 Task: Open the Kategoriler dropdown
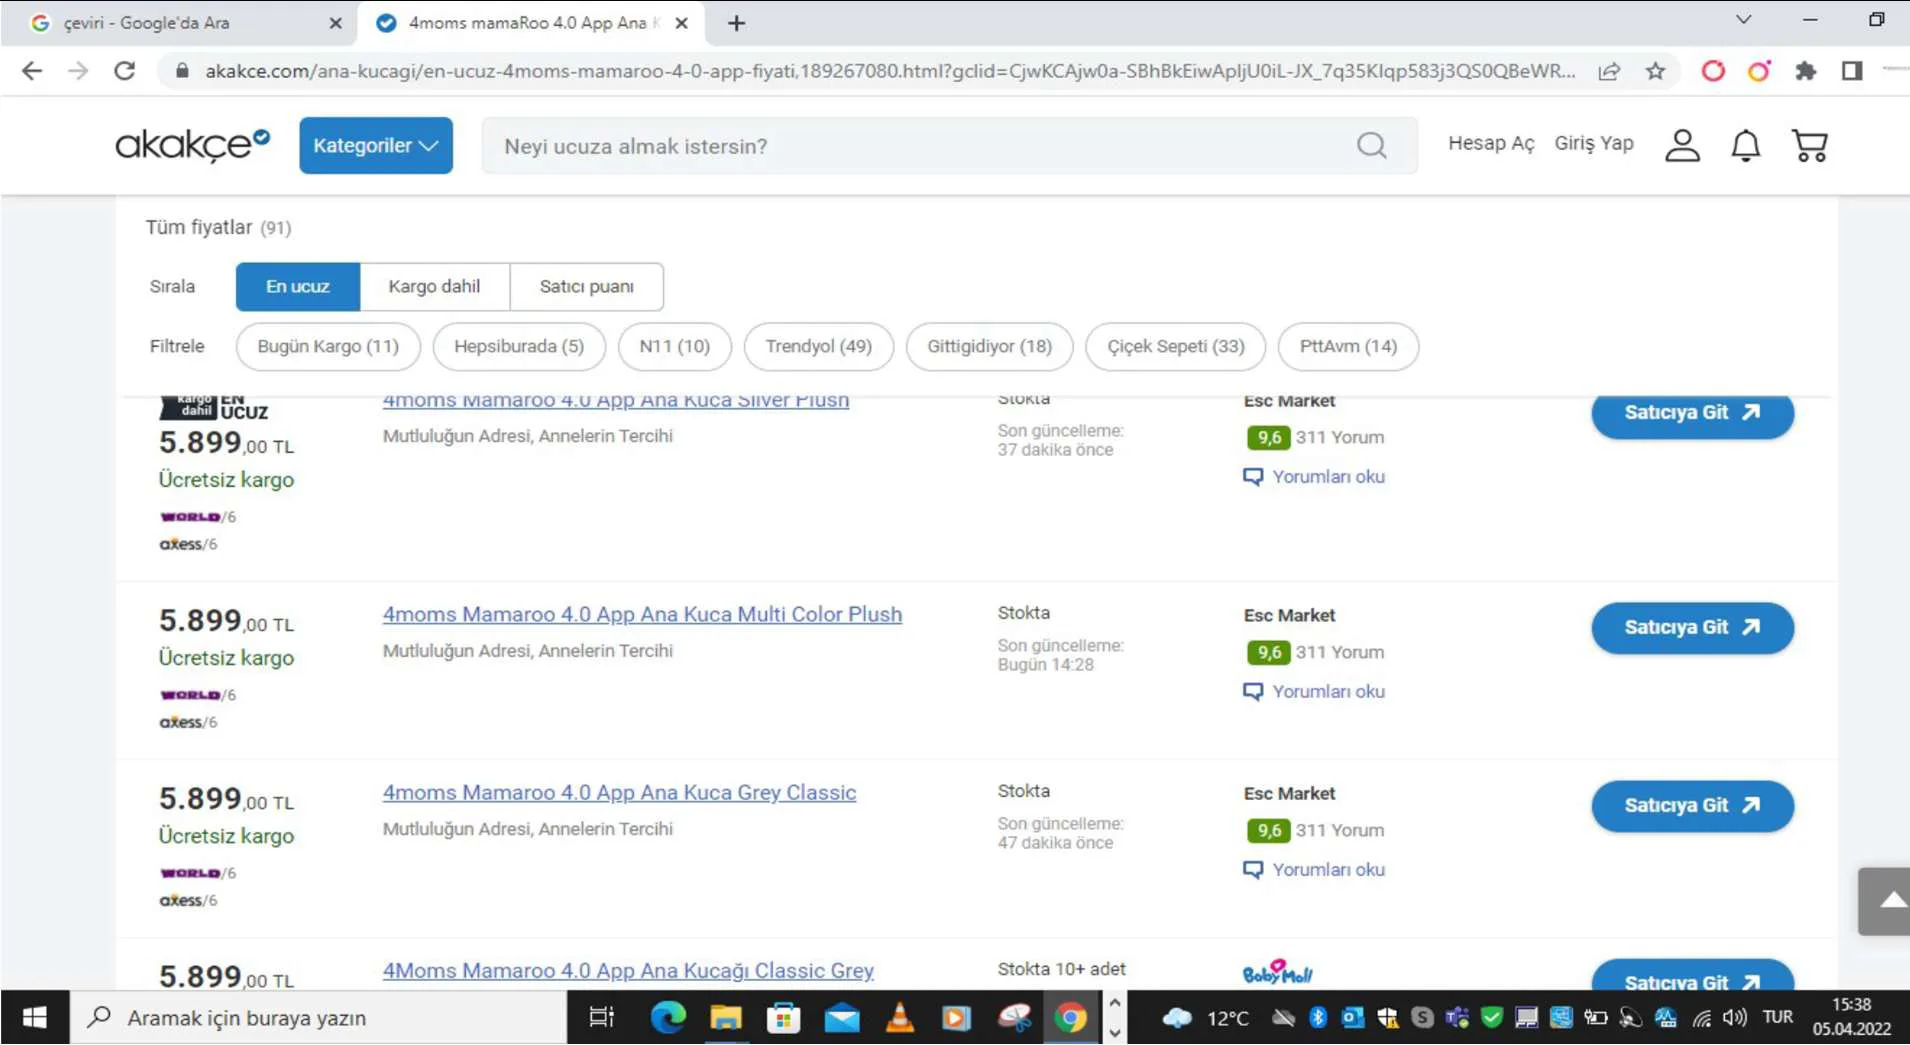(376, 146)
